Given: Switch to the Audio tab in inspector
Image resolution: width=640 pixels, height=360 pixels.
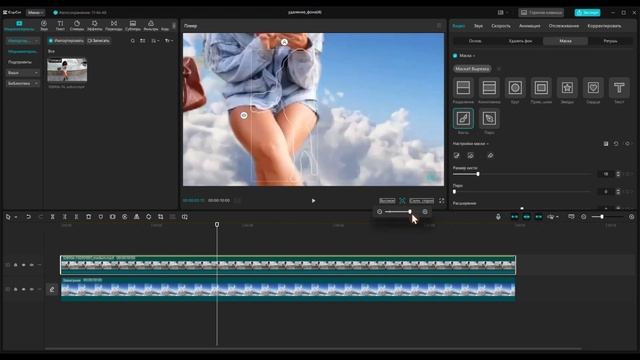Looking at the screenshot, I should (478, 26).
